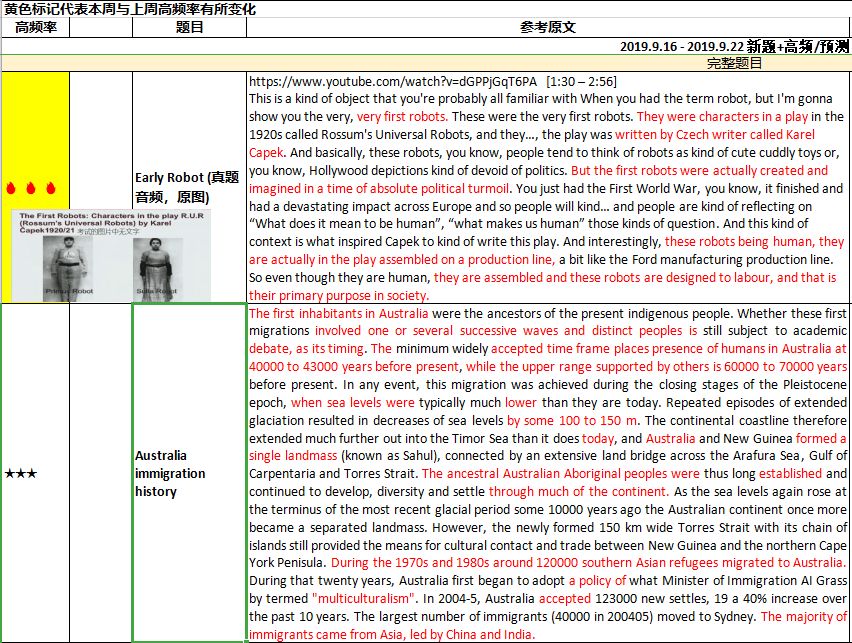852x643 pixels.
Task: Select the 题目 header cell
Action: [x=189, y=27]
